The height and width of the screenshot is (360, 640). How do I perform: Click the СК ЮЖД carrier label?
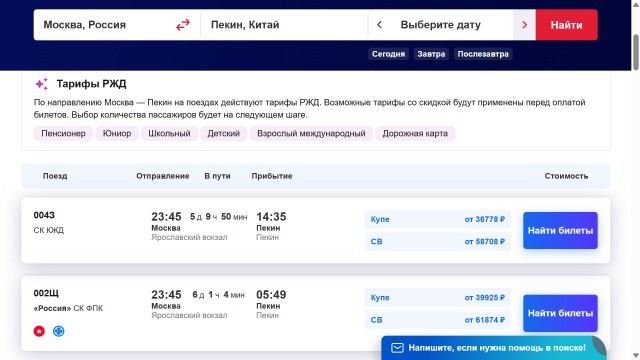click(x=49, y=230)
